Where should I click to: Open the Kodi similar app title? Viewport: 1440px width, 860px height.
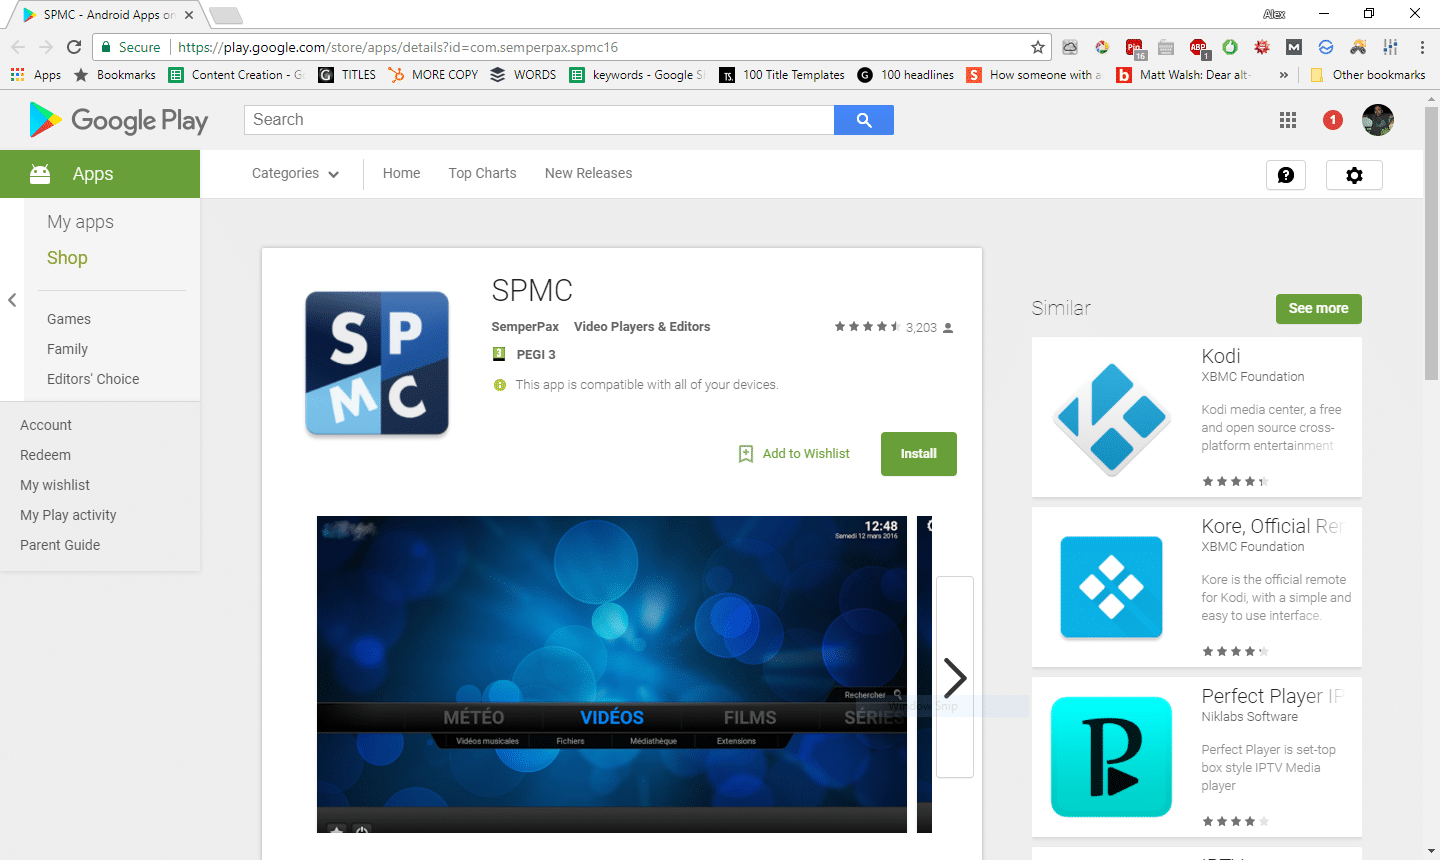1221,356
